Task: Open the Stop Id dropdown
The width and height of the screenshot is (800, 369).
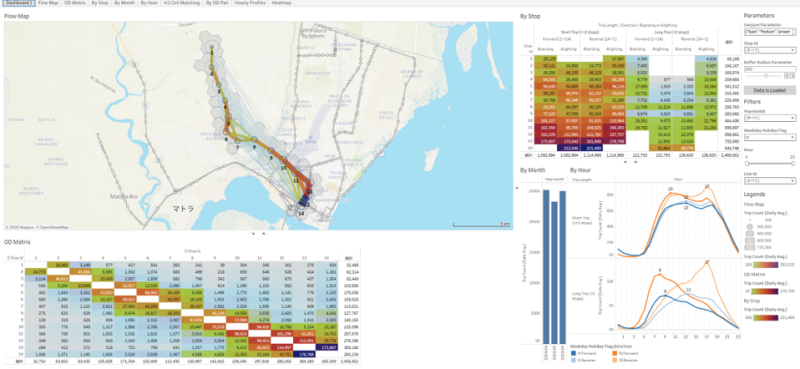Action: (769, 50)
